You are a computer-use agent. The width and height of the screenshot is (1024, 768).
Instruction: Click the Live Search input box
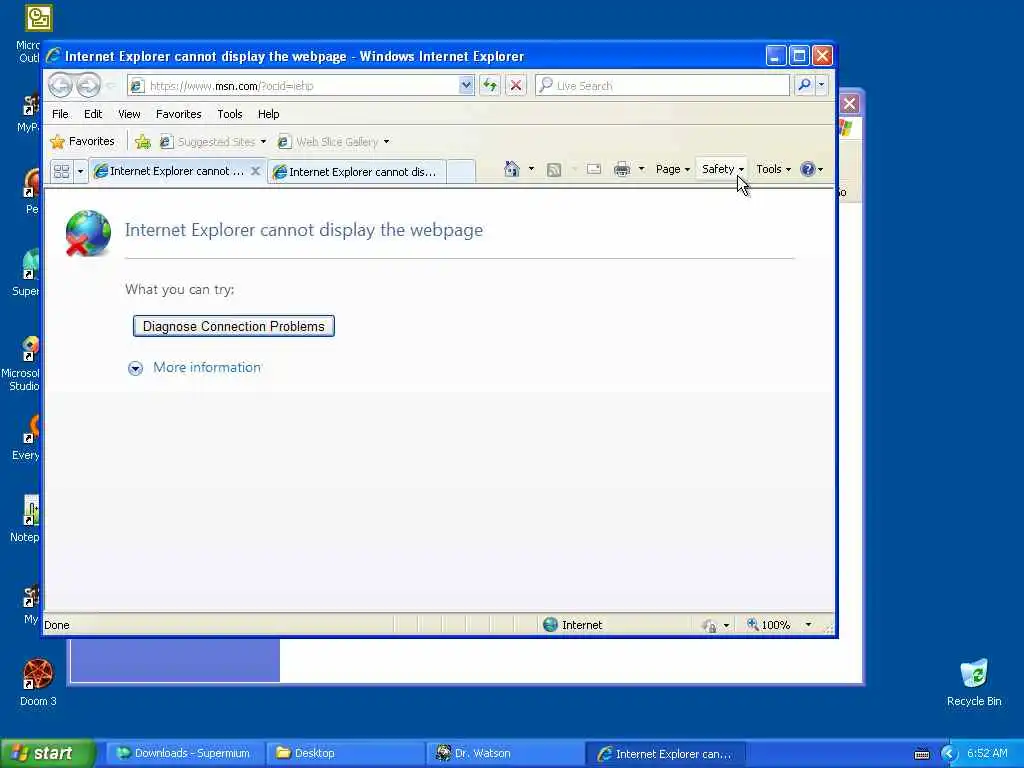[662, 85]
